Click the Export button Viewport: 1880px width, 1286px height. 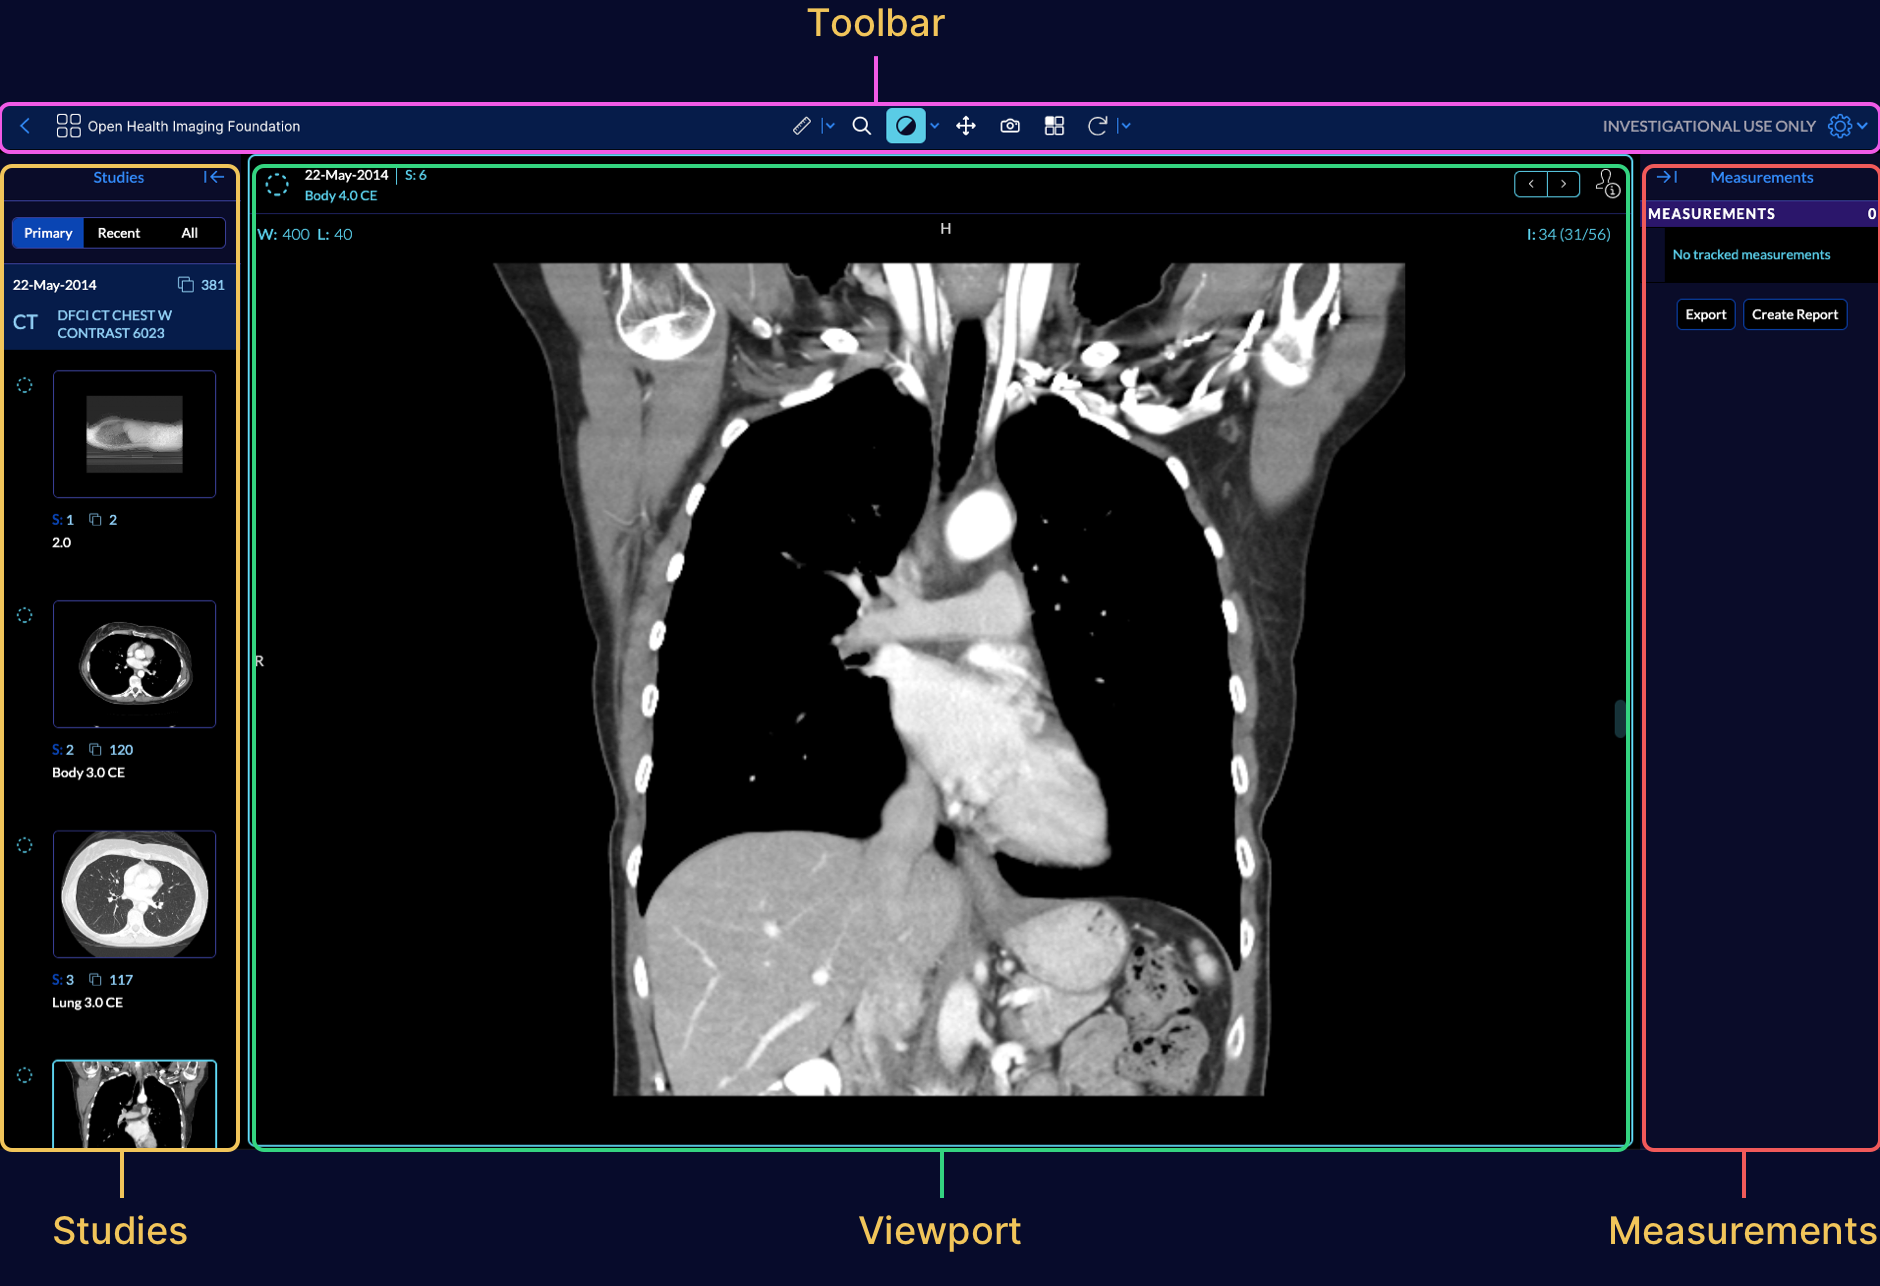1705,314
